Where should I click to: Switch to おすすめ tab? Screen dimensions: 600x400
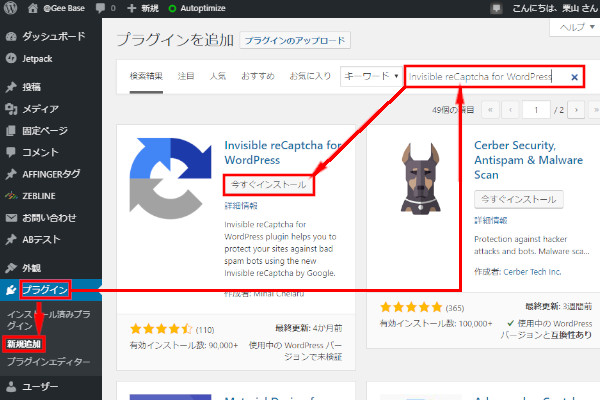coord(258,76)
